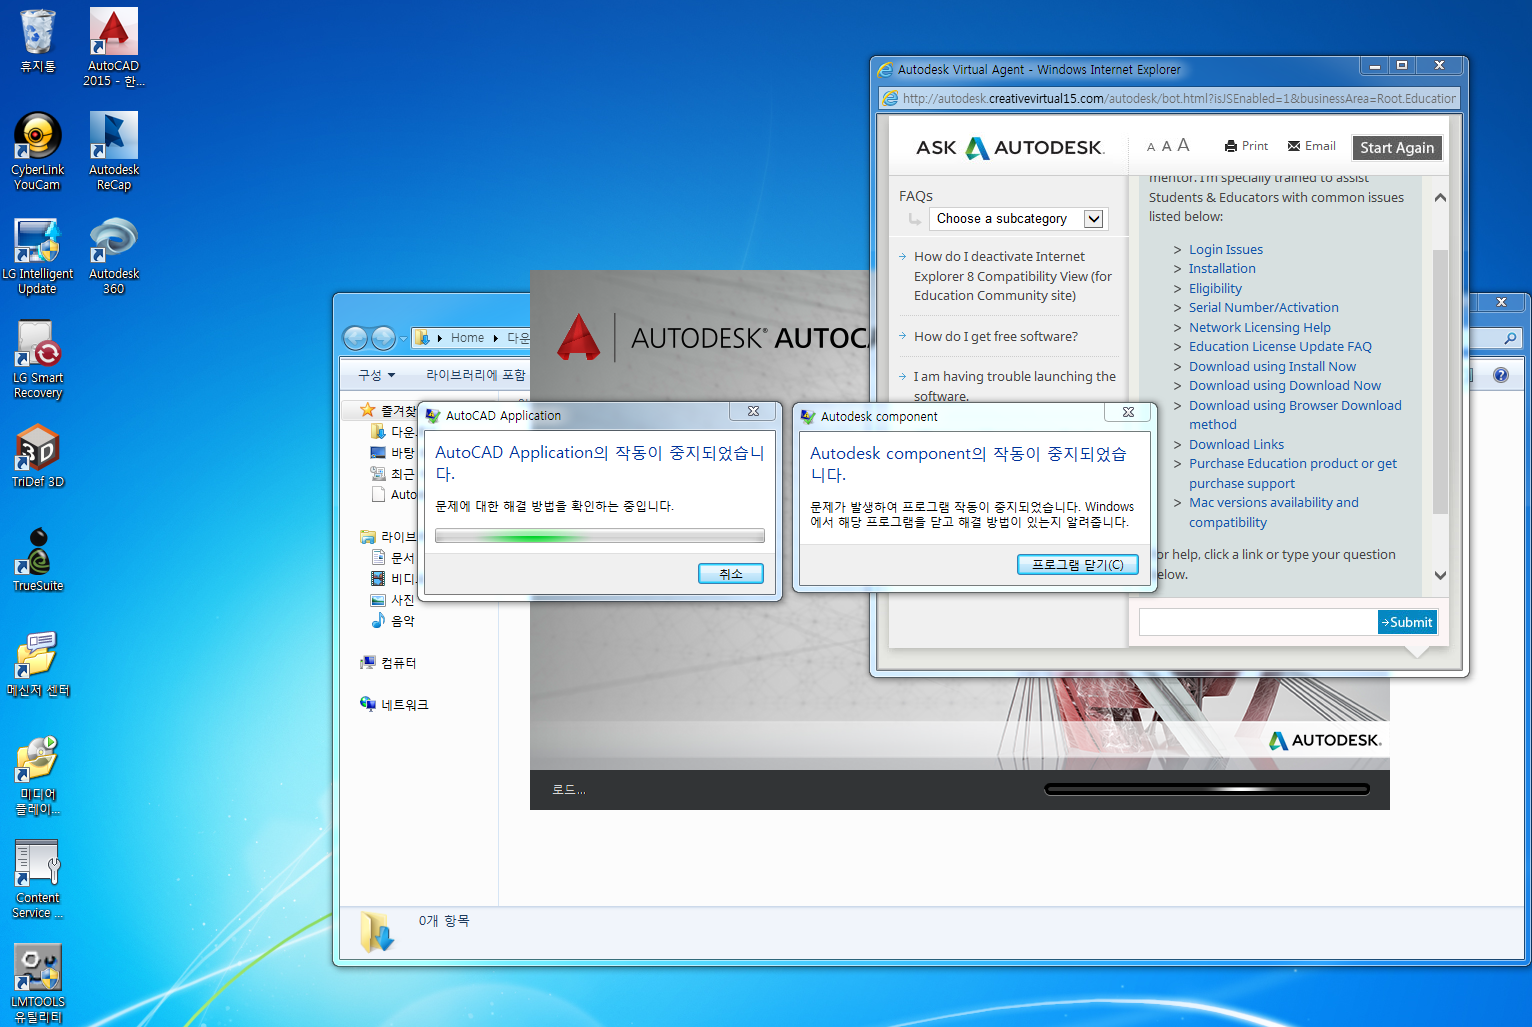
Task: Open the 미디어 플레이 desktop icon
Action: click(38, 775)
